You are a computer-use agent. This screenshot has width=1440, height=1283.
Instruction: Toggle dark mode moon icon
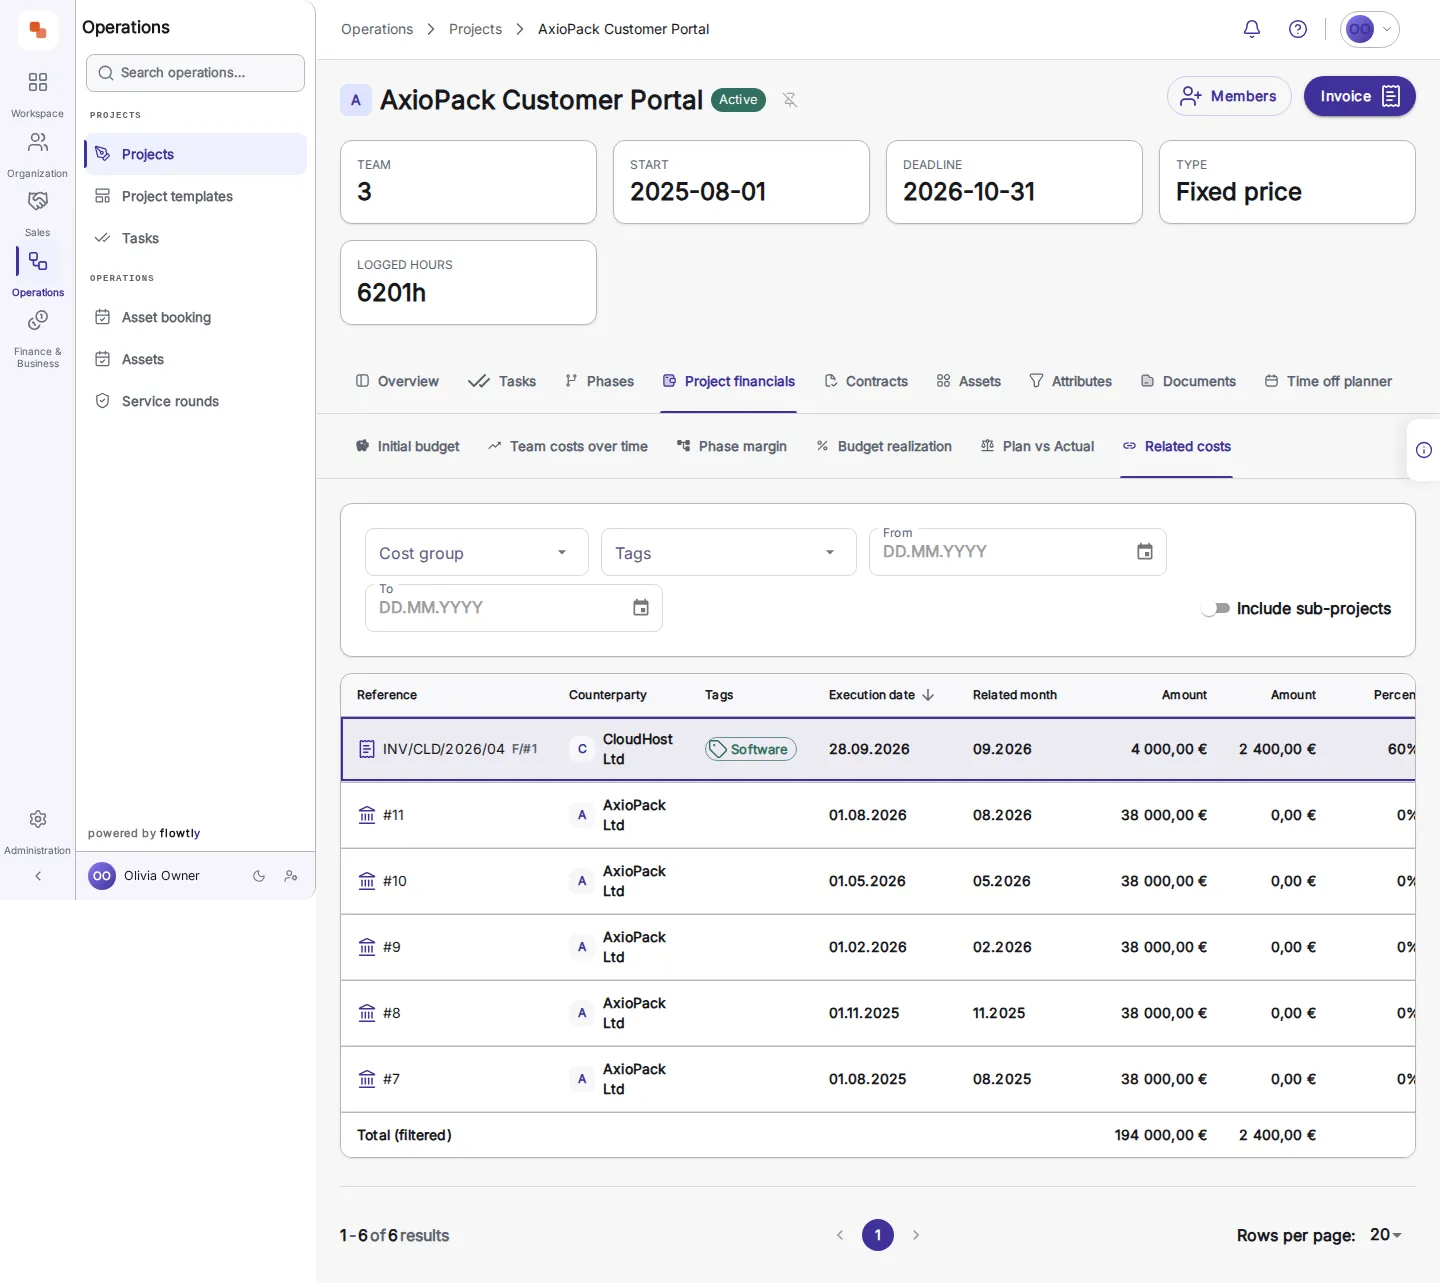(259, 876)
